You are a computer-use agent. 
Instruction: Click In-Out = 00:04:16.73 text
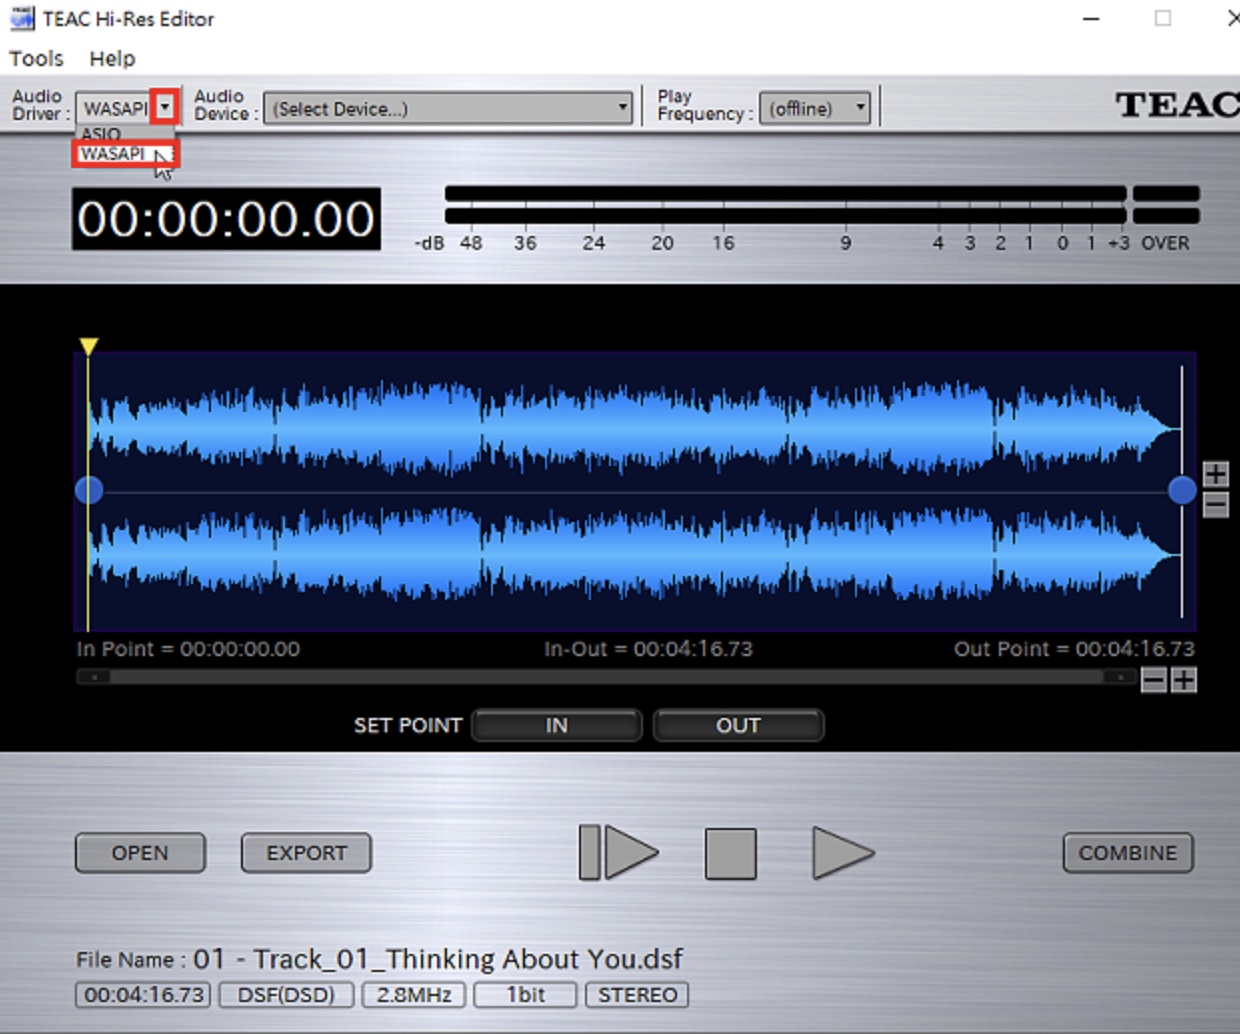click(648, 649)
